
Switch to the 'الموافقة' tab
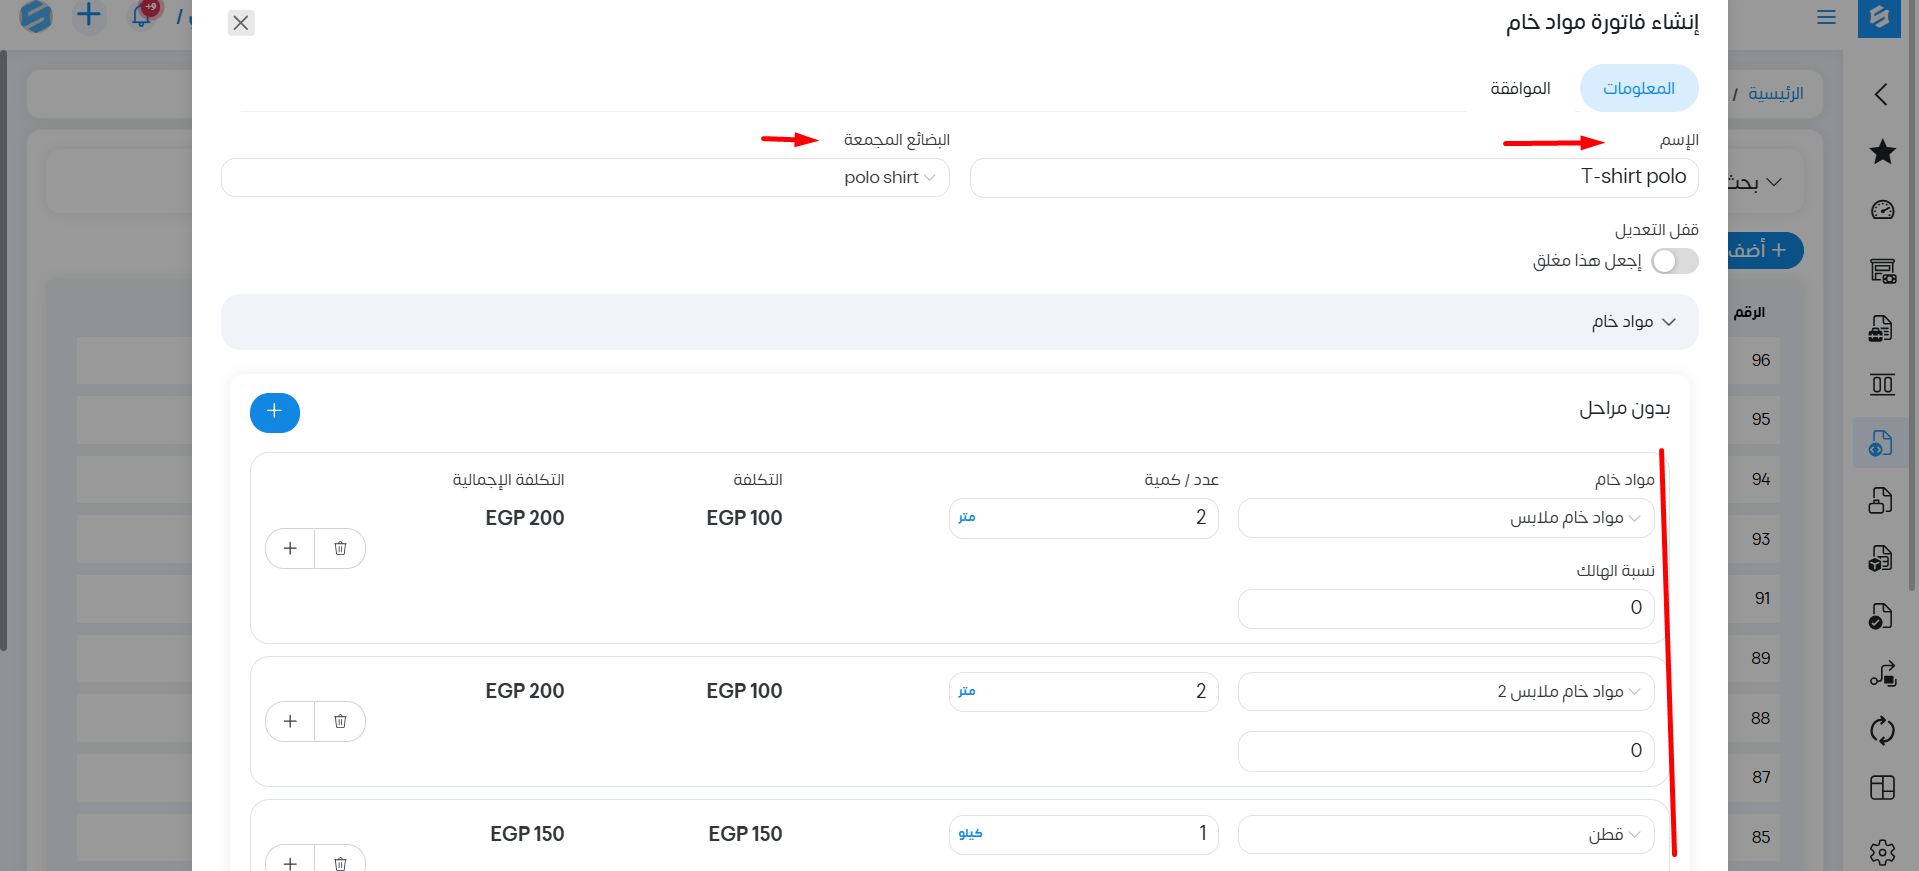[x=1520, y=89]
